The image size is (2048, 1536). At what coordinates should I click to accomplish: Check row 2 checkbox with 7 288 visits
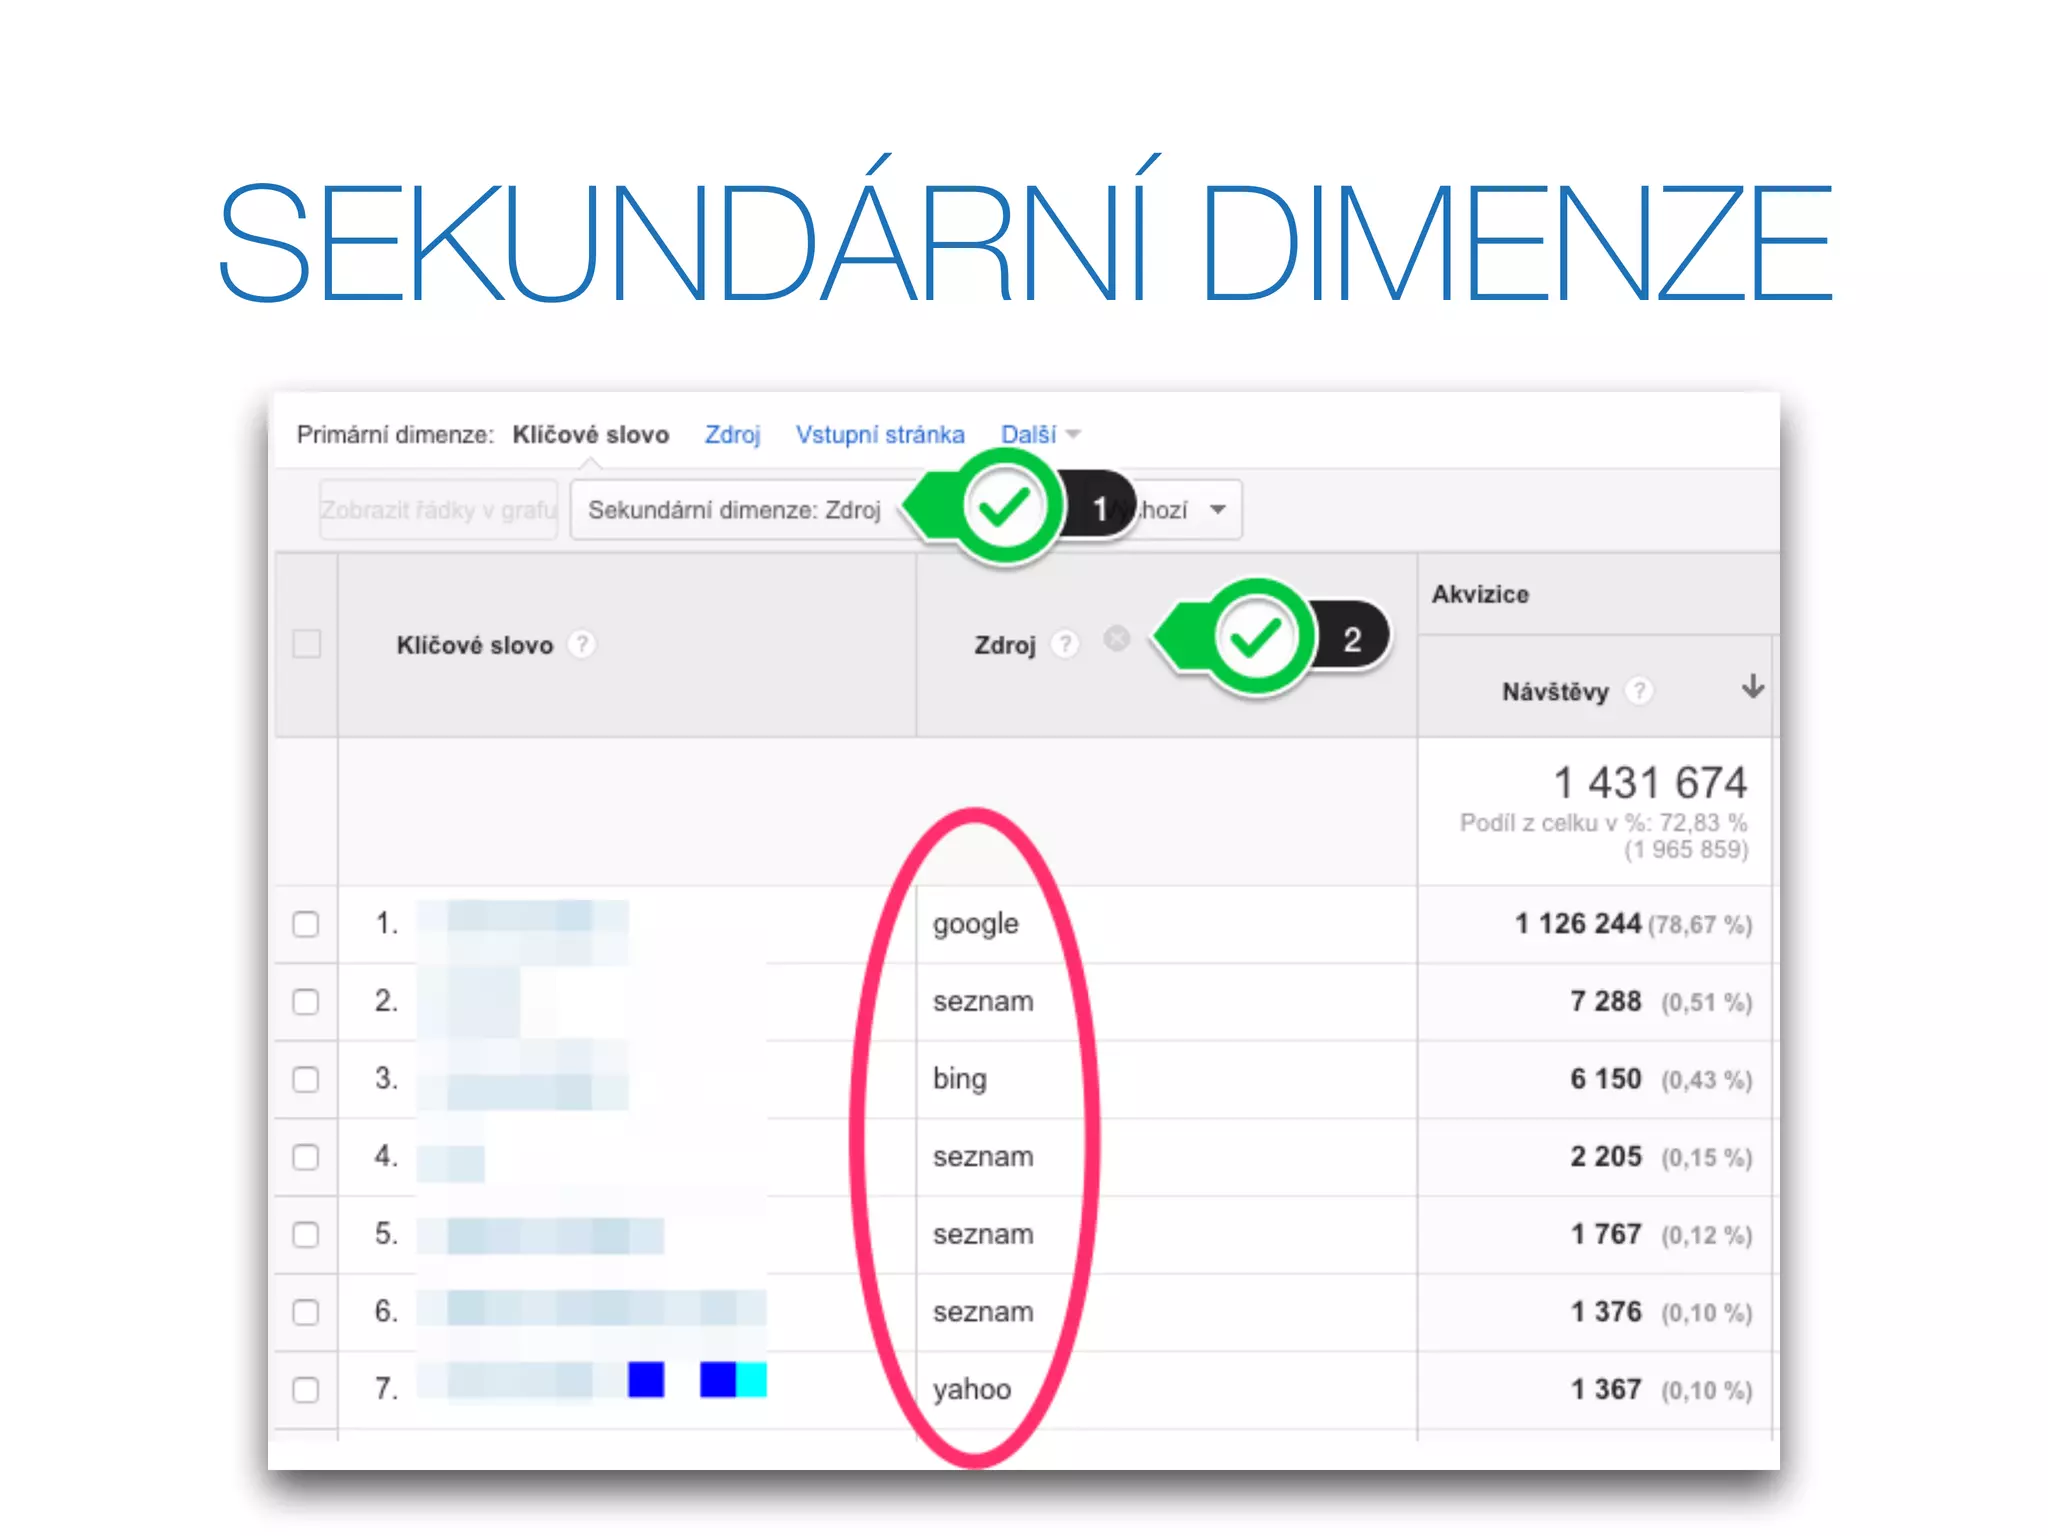coord(306,1002)
